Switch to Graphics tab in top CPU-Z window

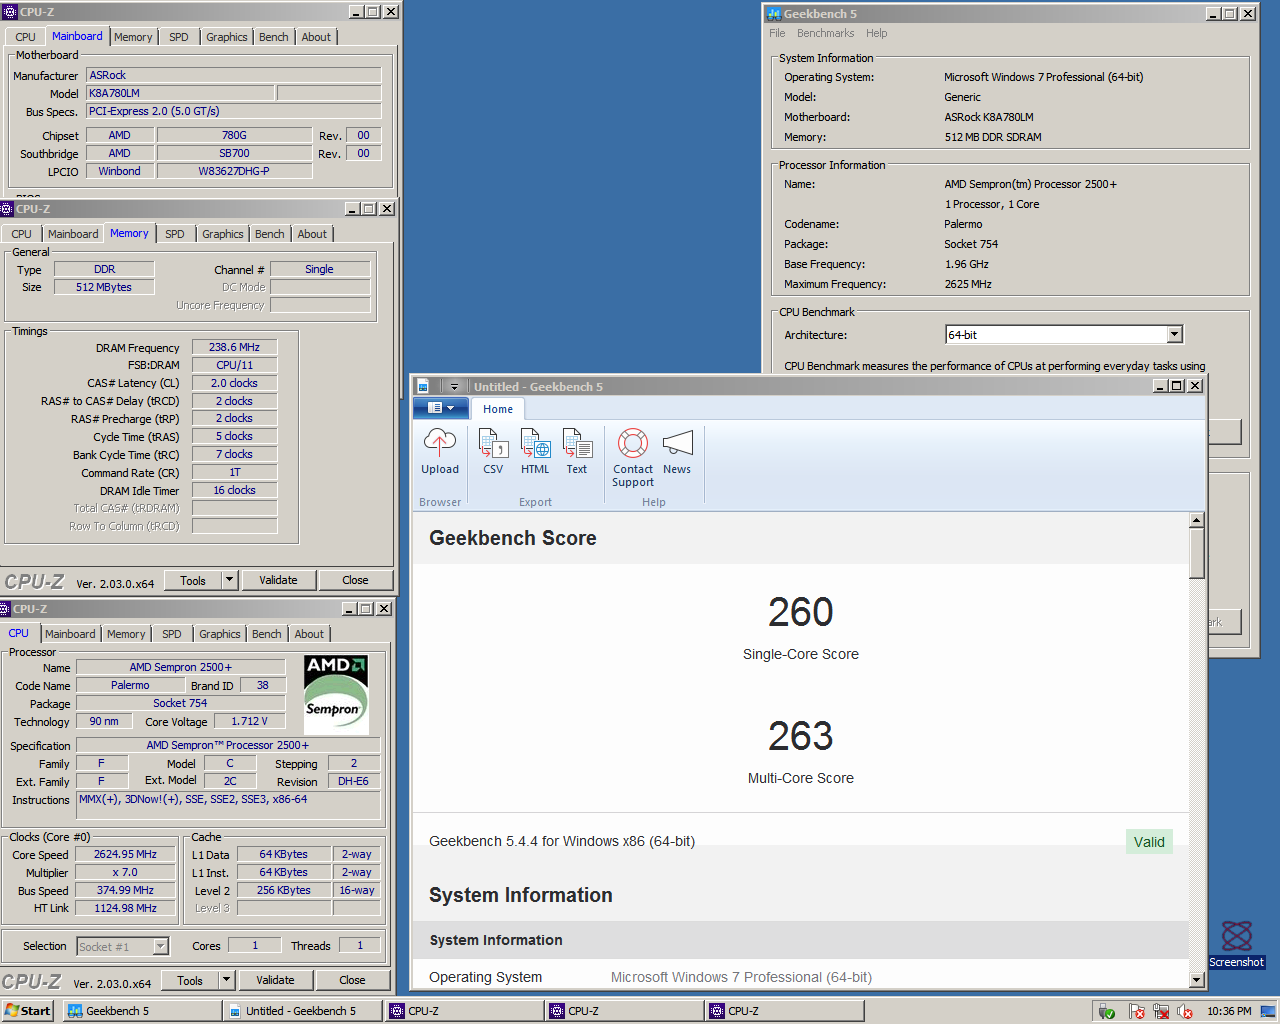(227, 37)
